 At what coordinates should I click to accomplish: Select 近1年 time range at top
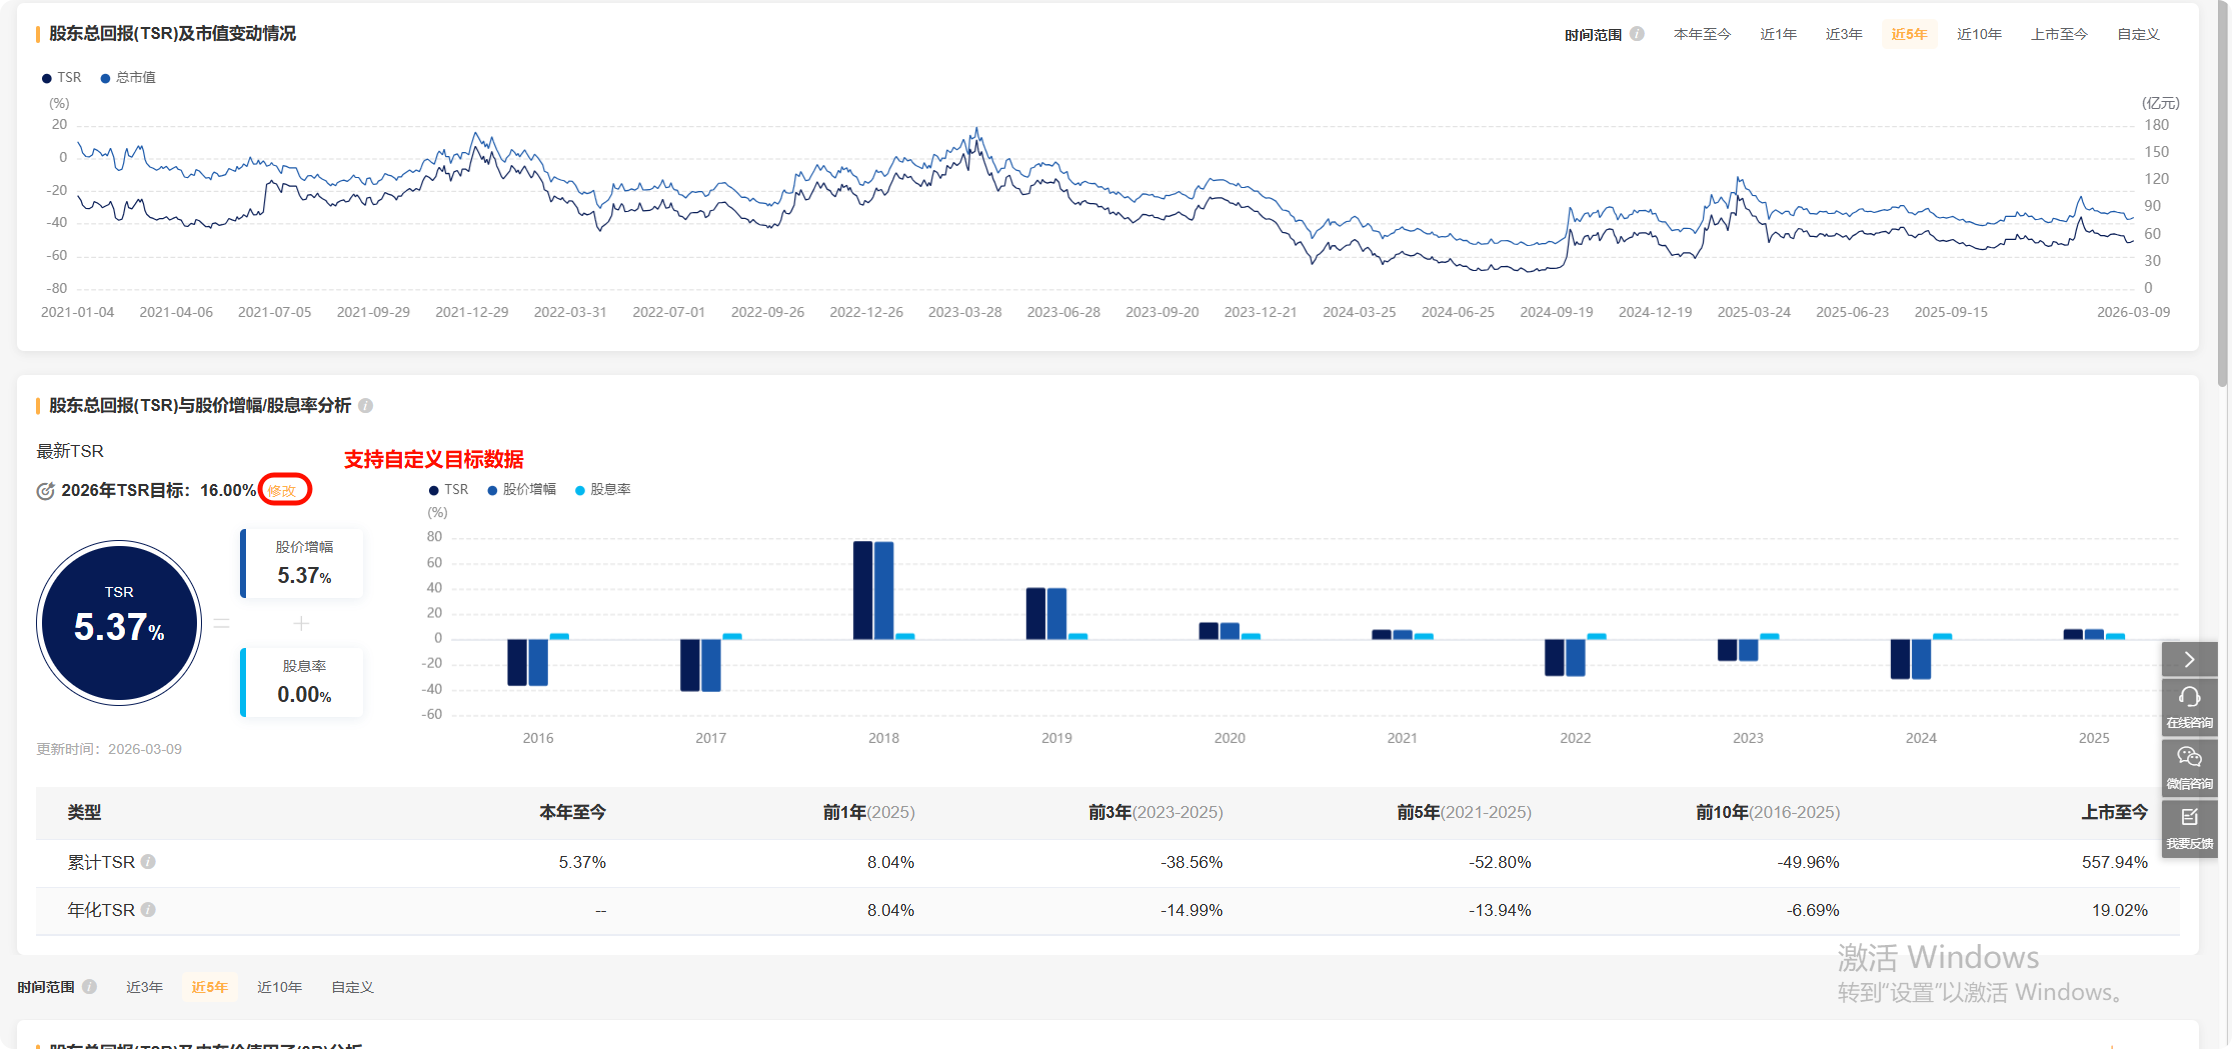(x=1778, y=34)
